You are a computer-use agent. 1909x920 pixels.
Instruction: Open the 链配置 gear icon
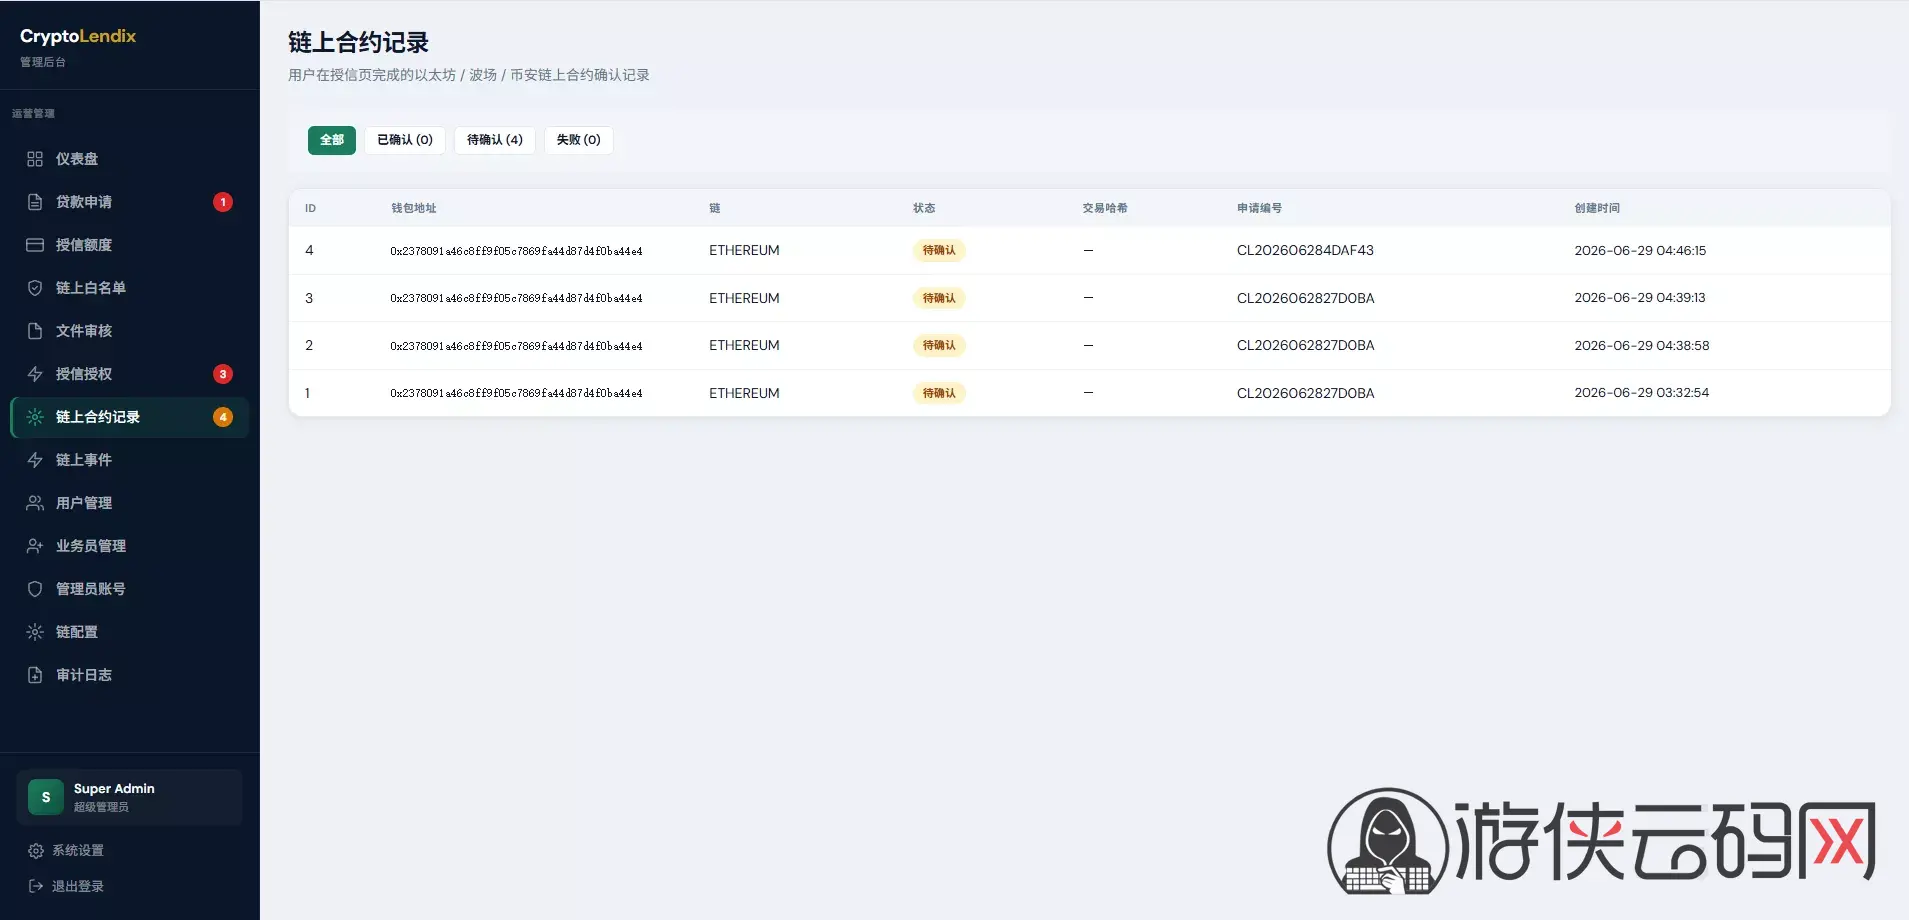[35, 632]
